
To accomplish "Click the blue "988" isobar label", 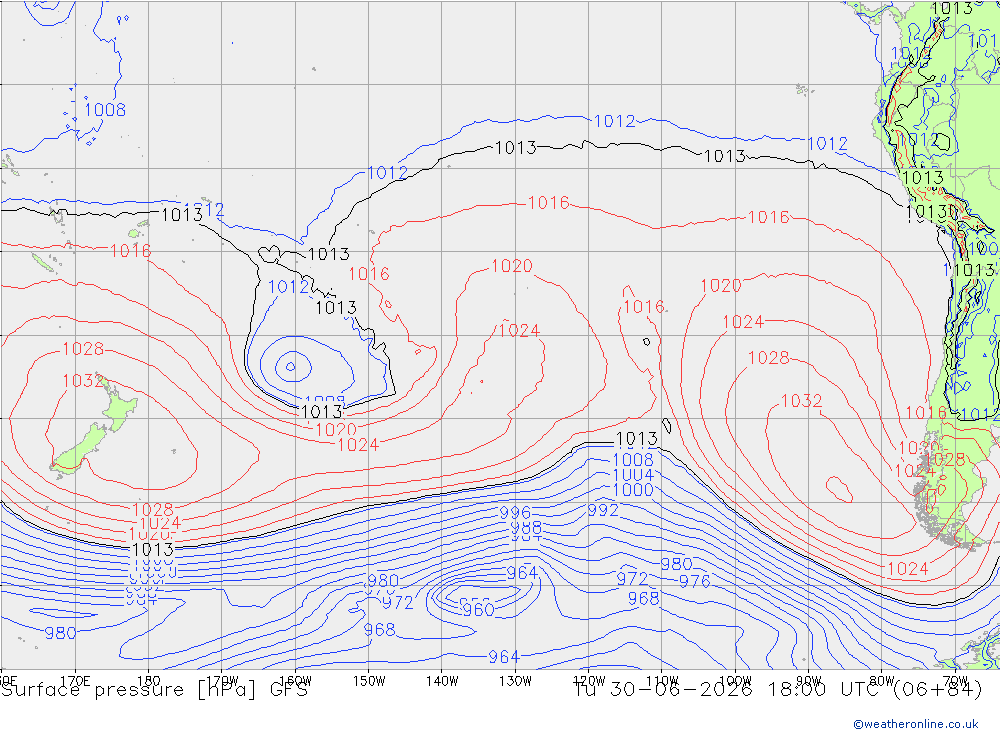I will click(x=526, y=528).
